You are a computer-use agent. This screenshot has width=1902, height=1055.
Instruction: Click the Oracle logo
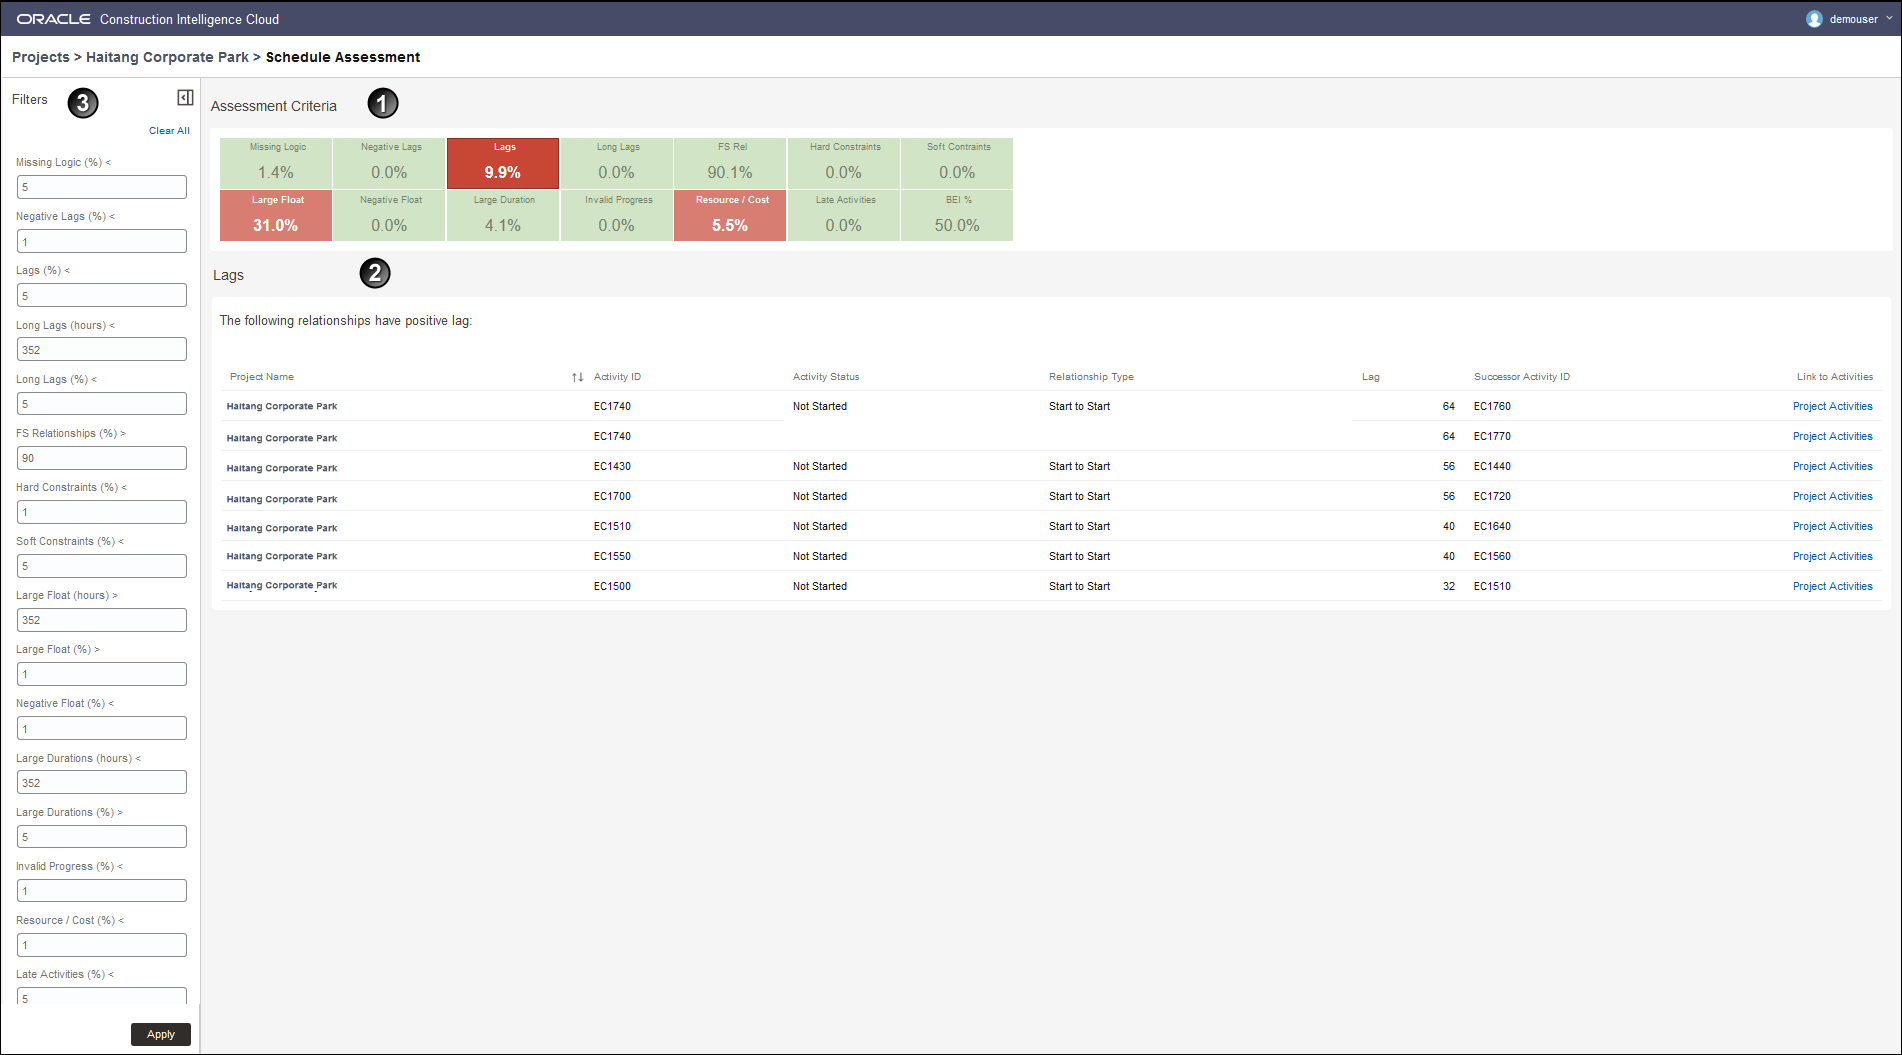tap(53, 17)
